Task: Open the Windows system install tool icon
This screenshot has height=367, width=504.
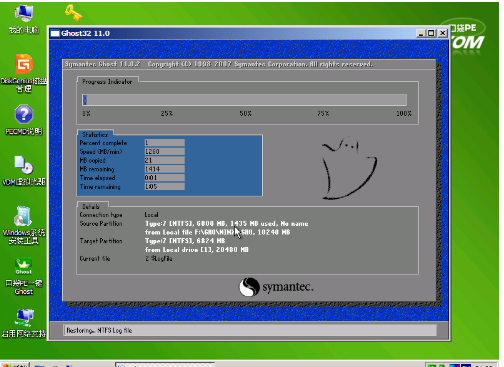Action: 24,225
